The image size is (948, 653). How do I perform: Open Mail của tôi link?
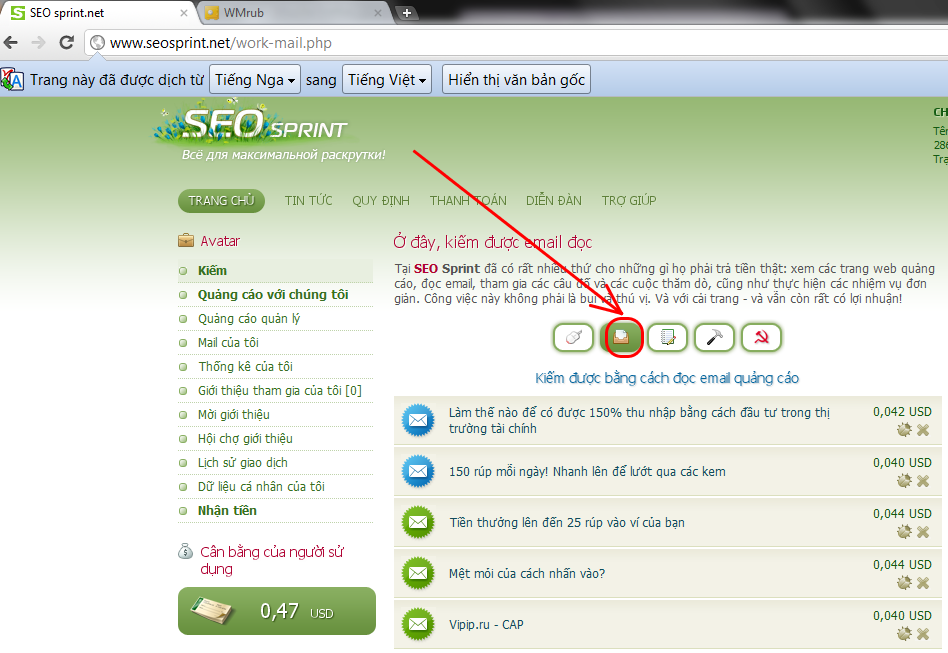click(228, 343)
